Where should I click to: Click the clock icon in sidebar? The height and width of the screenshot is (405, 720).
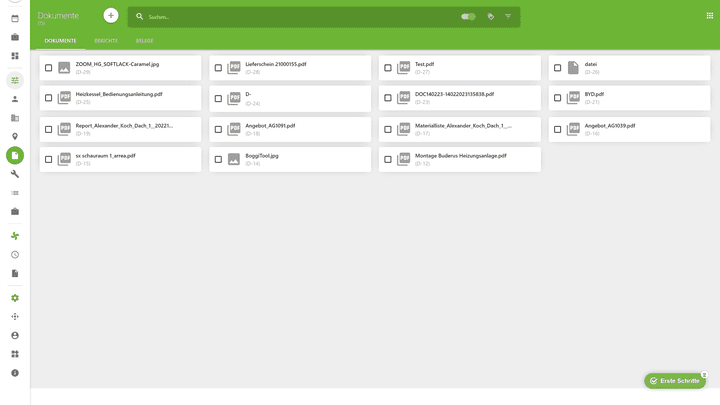(x=15, y=255)
